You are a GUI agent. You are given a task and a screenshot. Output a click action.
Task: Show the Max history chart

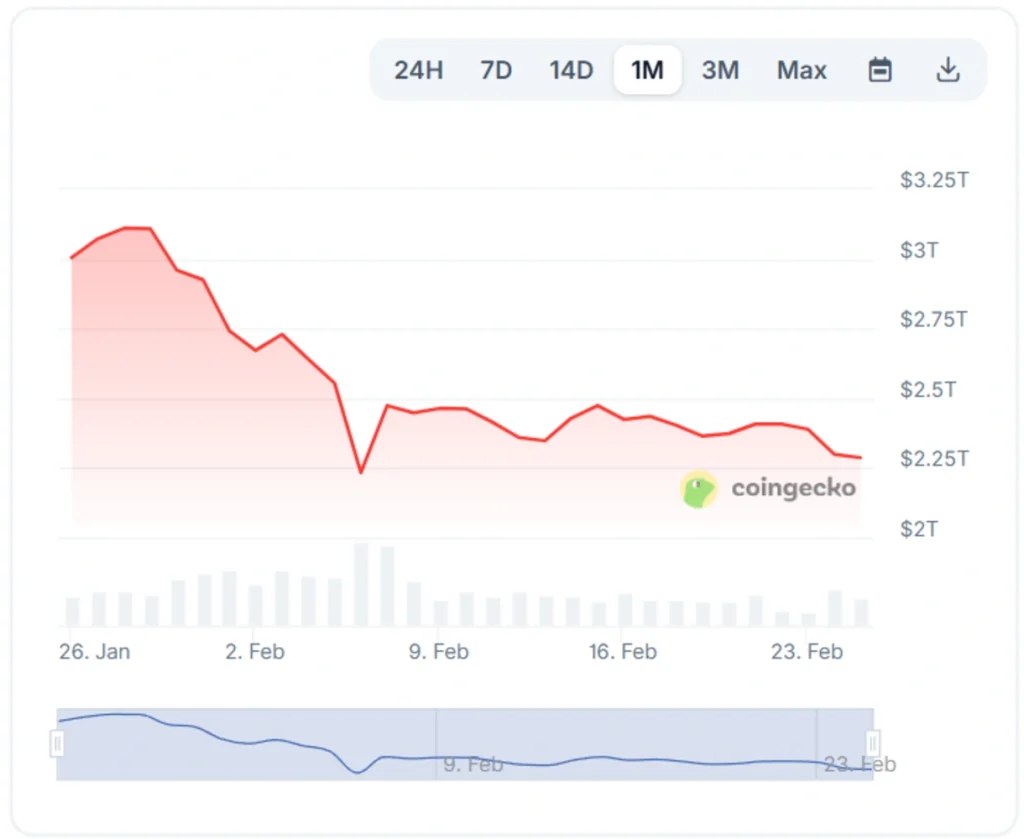coord(801,70)
